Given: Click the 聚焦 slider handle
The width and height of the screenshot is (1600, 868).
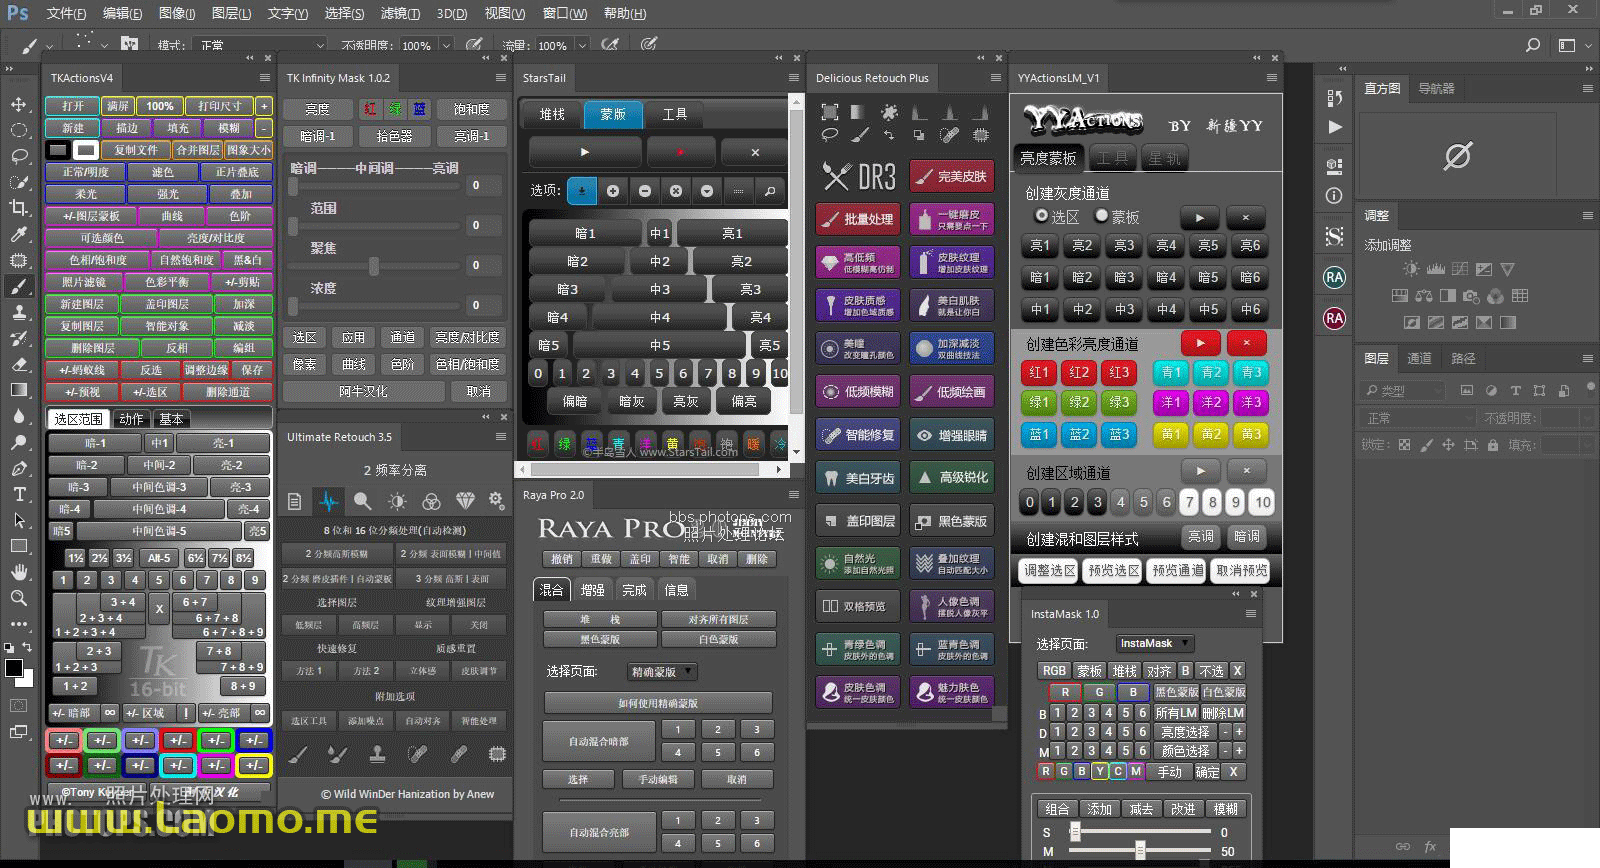Looking at the screenshot, I should pos(374,266).
